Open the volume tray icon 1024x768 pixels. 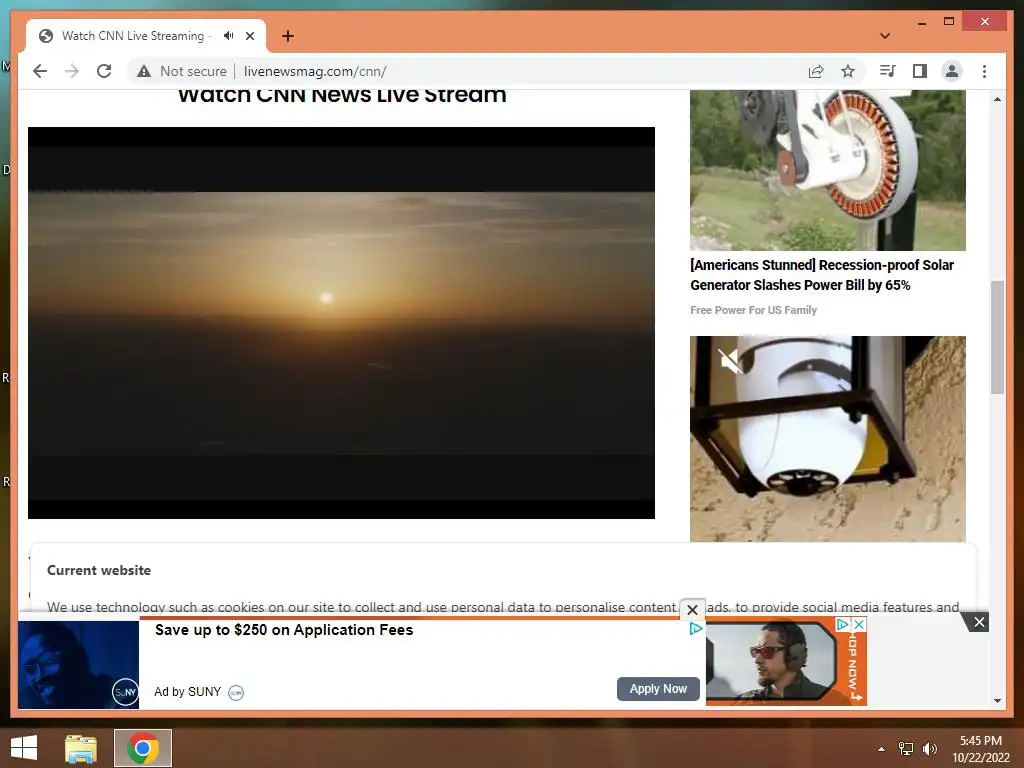pos(929,748)
